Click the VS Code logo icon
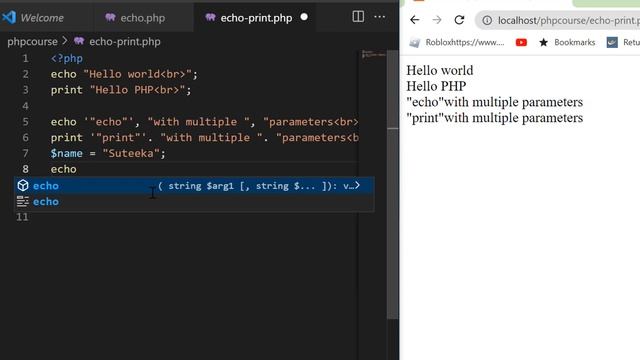Viewport: 640px width, 360px height. 9,18
